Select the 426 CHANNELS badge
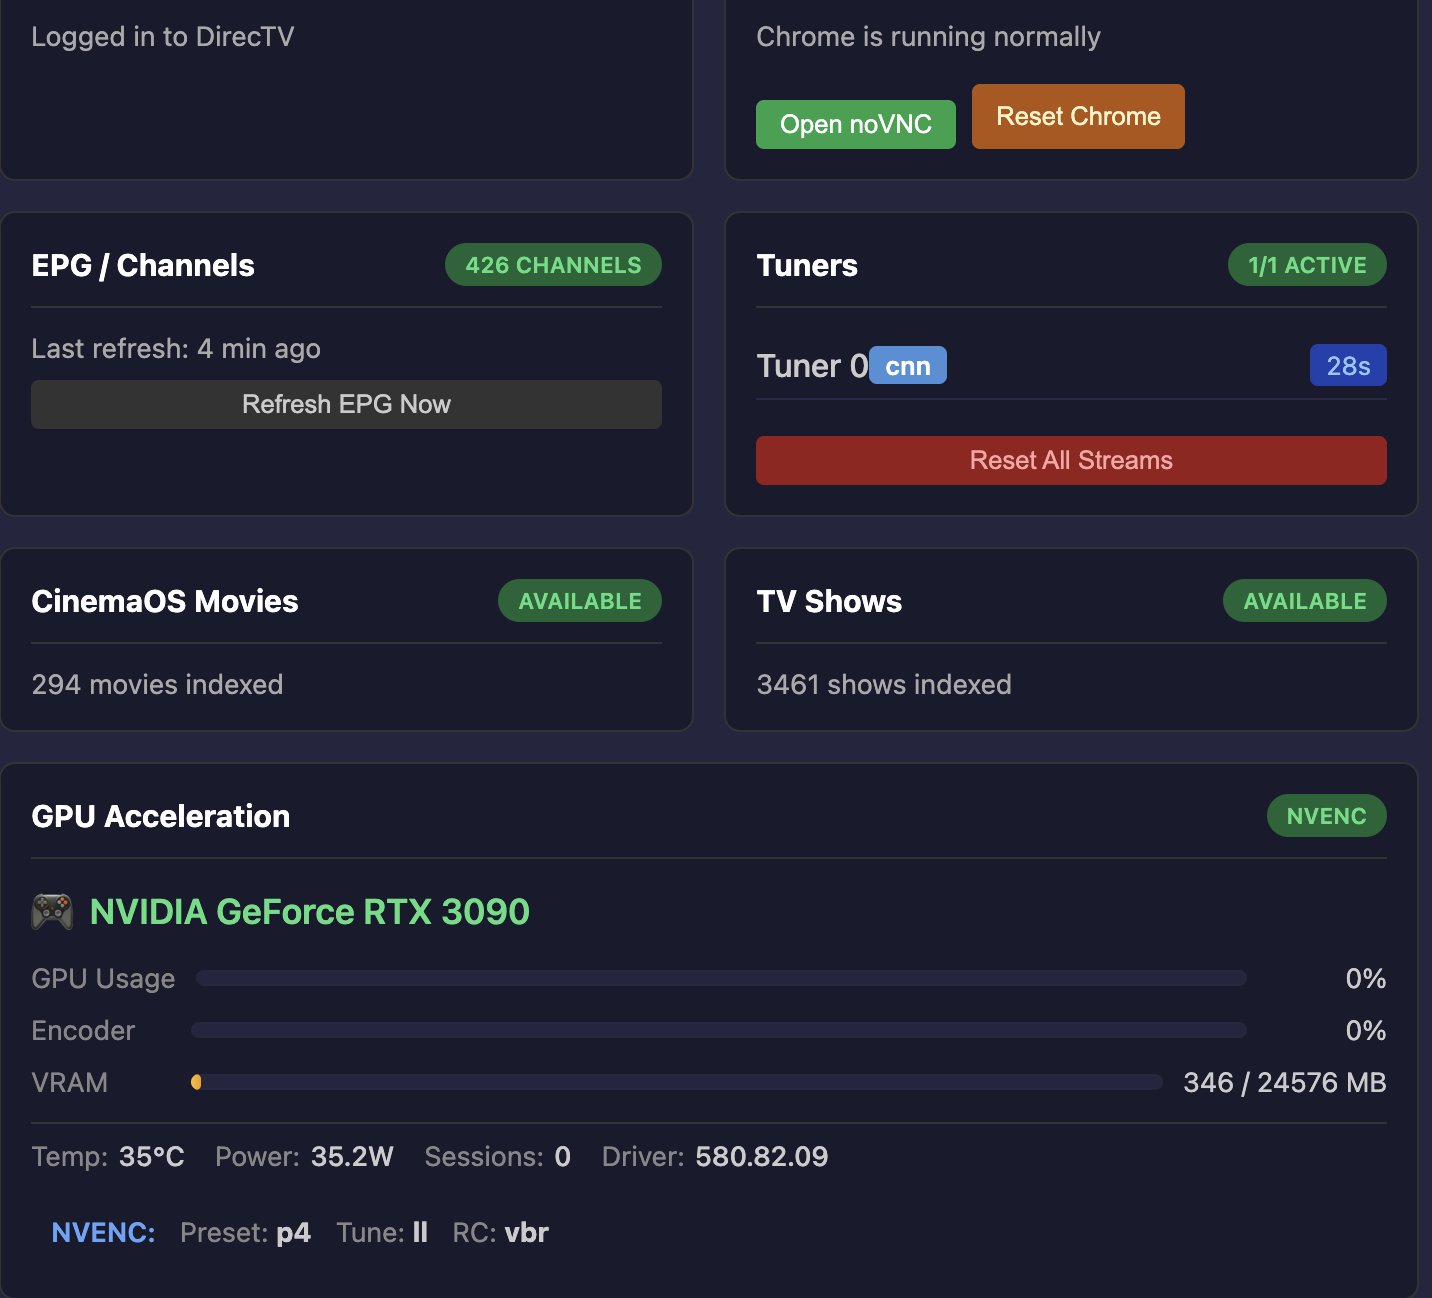Screen dimensions: 1432x1298 (553, 266)
